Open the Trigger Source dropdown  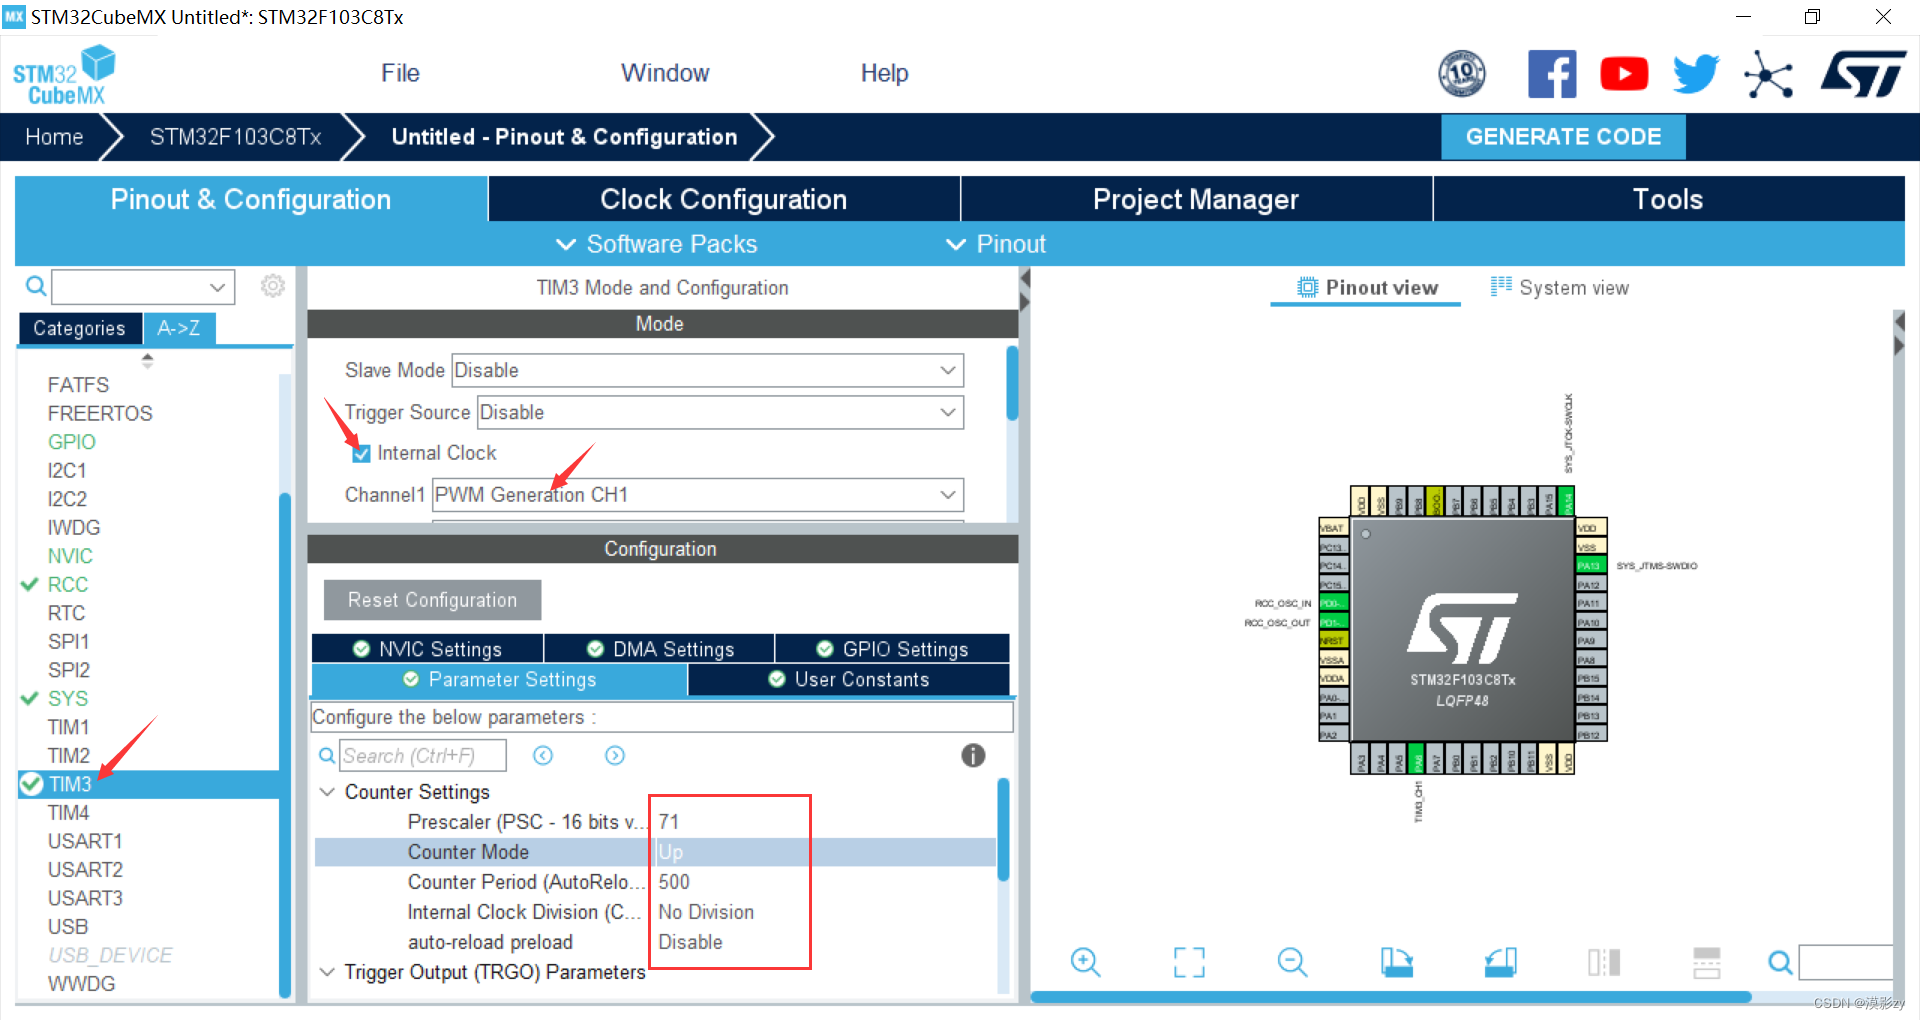click(720, 412)
